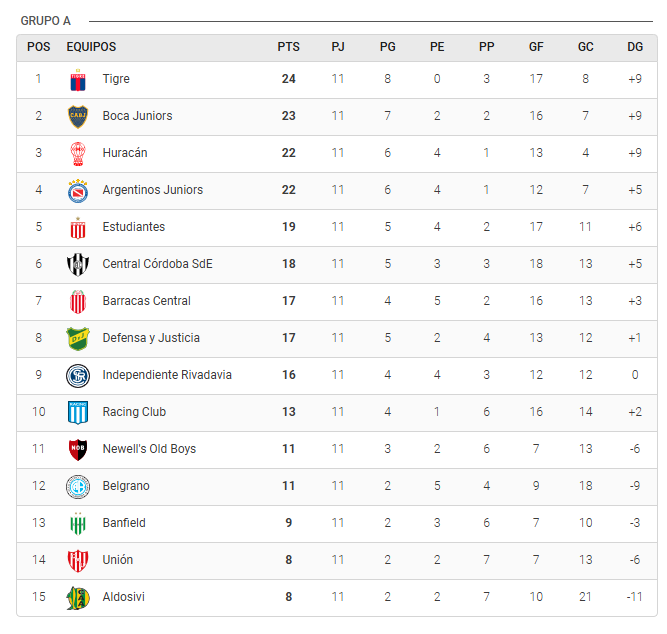The width and height of the screenshot is (667, 634).
Task: Click the Racing Club crest
Action: tap(78, 412)
